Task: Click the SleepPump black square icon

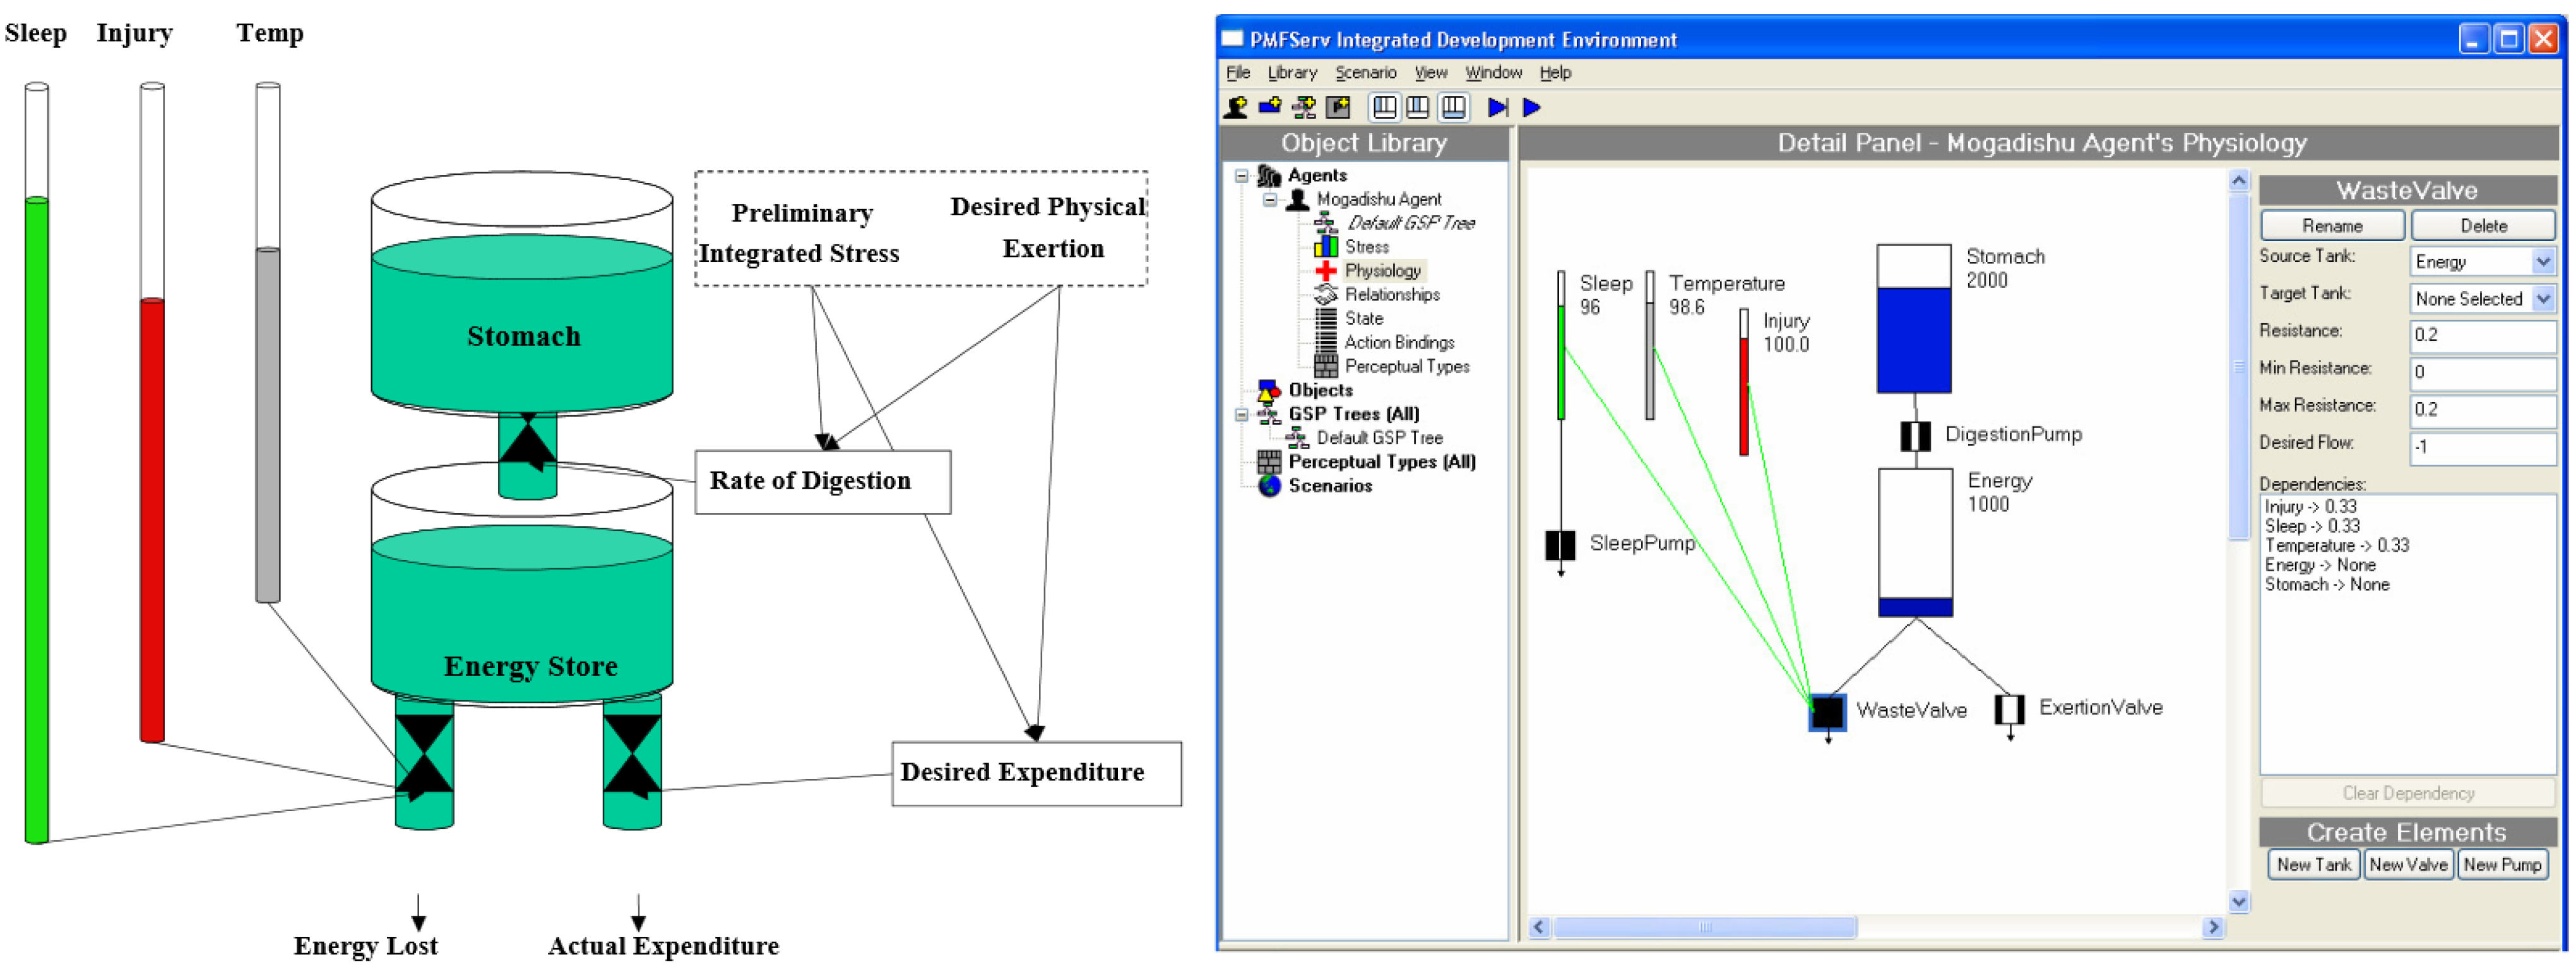Action: pyautogui.click(x=1560, y=545)
